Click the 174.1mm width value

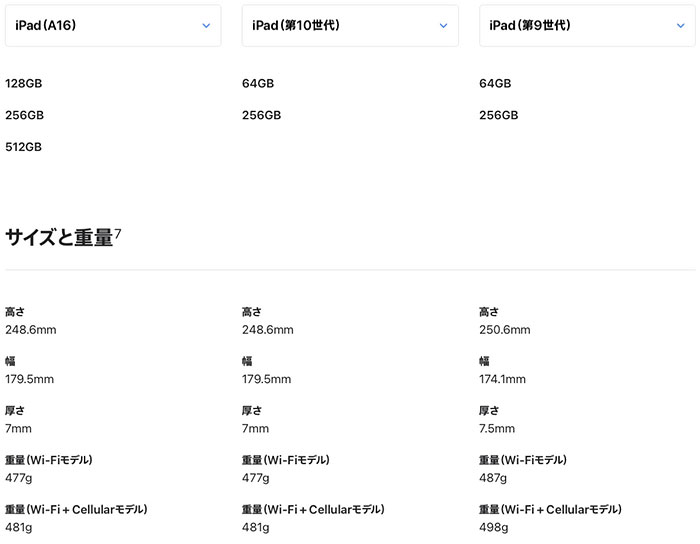pos(503,379)
